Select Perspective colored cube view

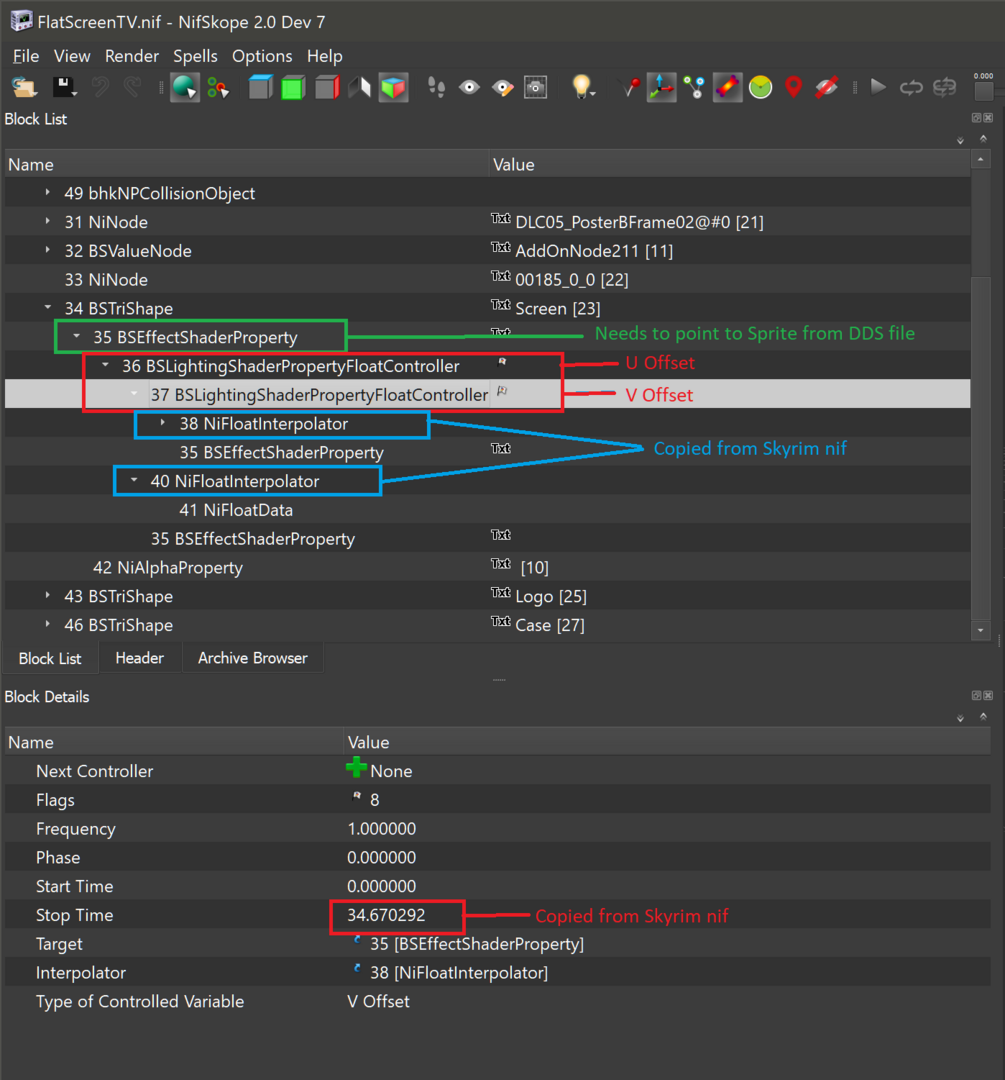pyautogui.click(x=393, y=87)
